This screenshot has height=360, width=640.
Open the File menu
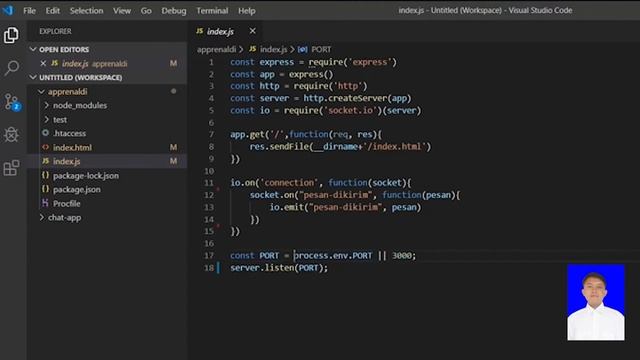pyautogui.click(x=29, y=11)
